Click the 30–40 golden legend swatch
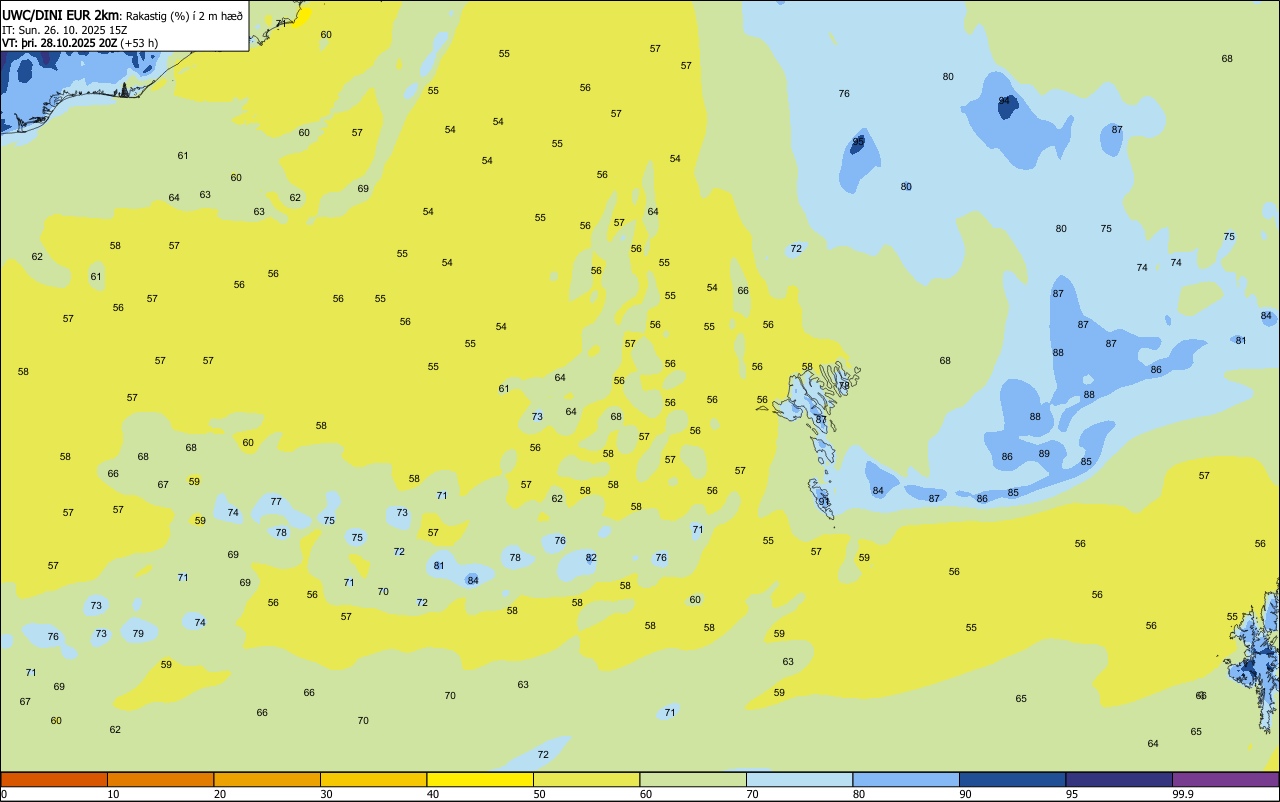Viewport: 1280px width, 802px height. pyautogui.click(x=373, y=779)
